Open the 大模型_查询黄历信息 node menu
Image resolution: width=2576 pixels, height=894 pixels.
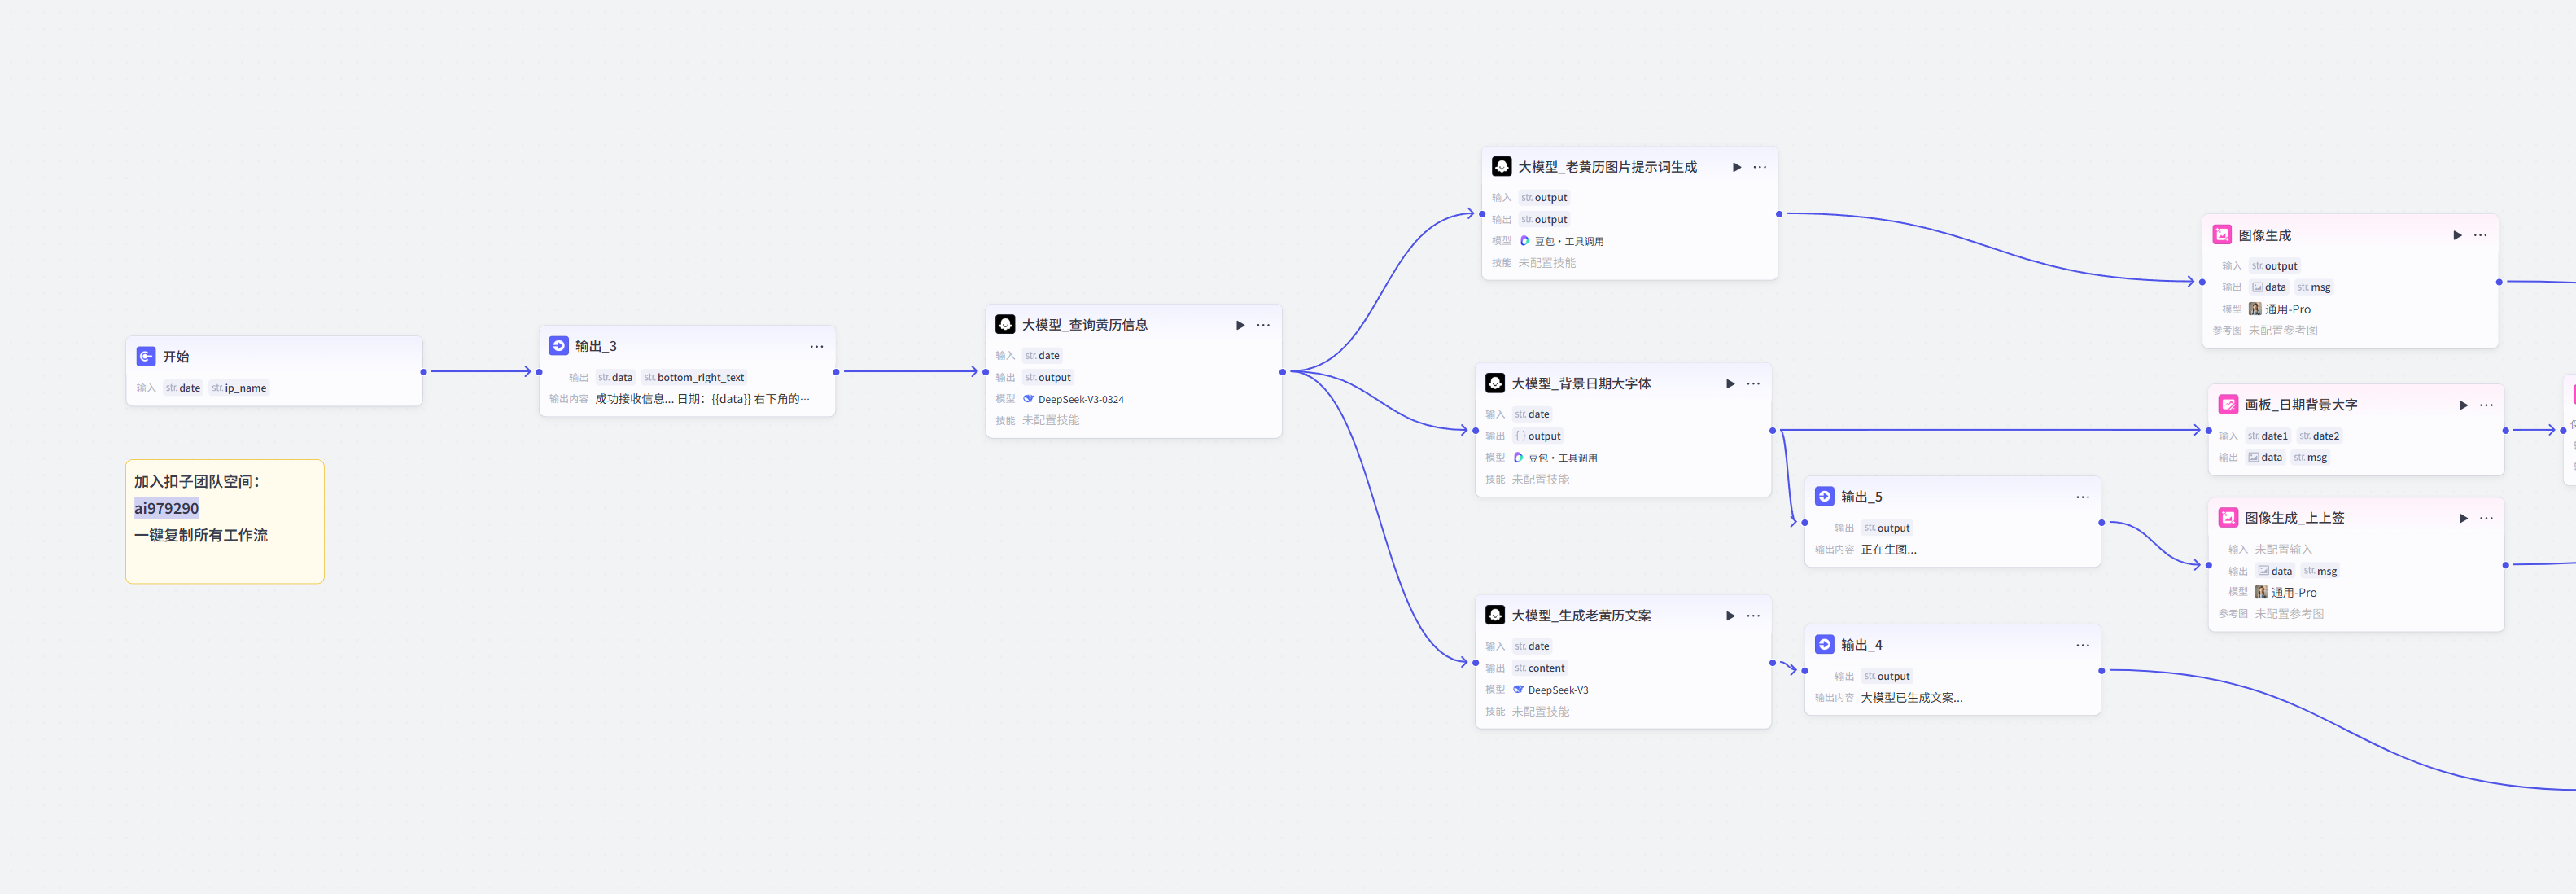(x=1263, y=325)
